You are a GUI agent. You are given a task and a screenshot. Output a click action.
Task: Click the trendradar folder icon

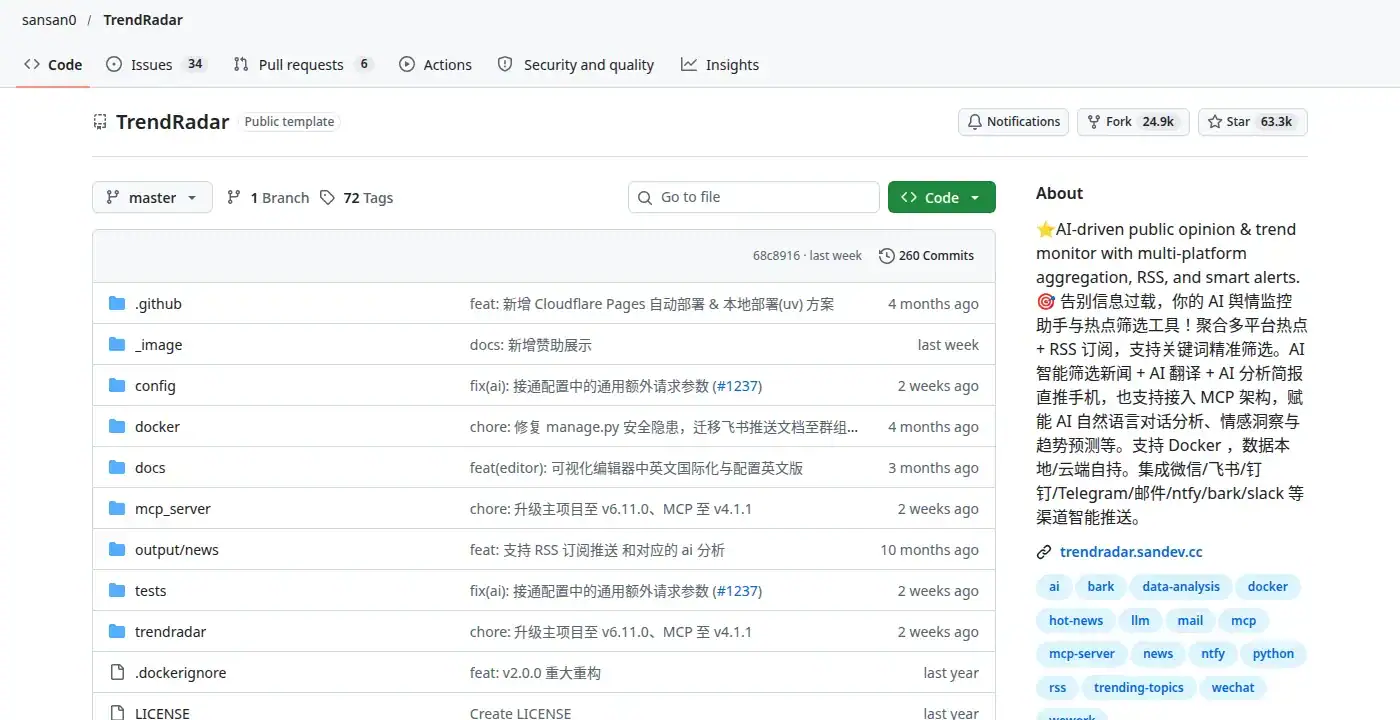coord(117,632)
